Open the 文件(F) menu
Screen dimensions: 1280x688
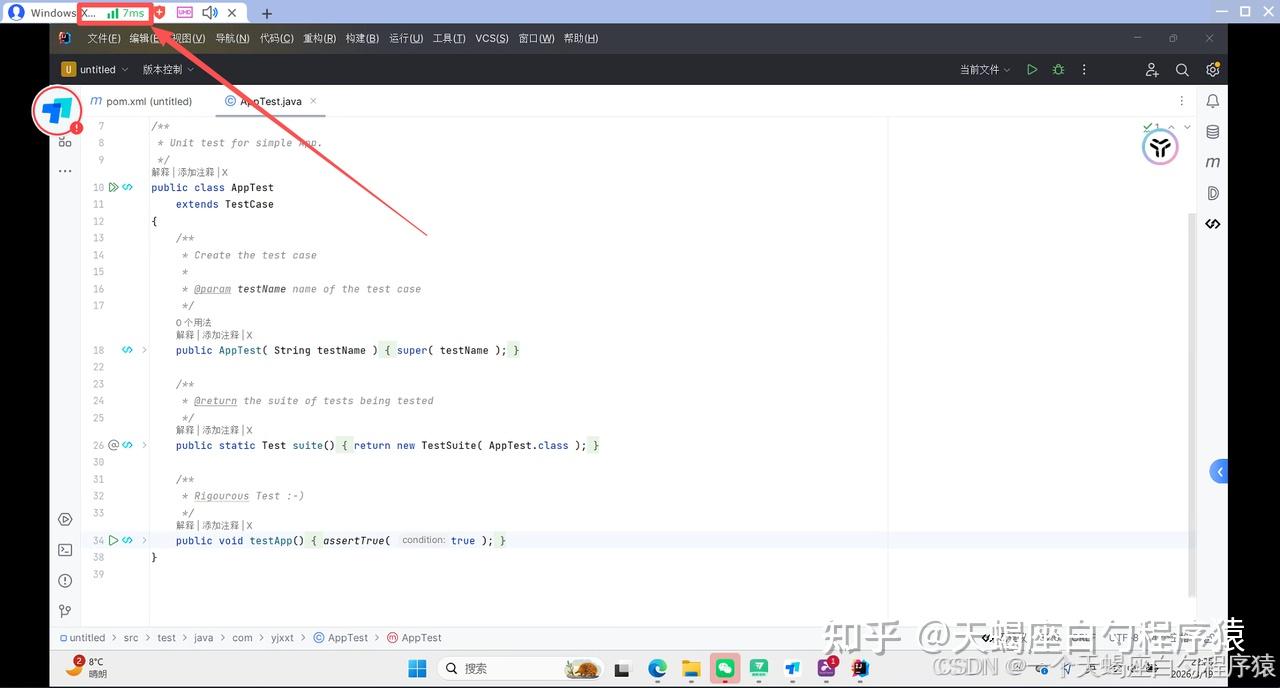point(104,38)
